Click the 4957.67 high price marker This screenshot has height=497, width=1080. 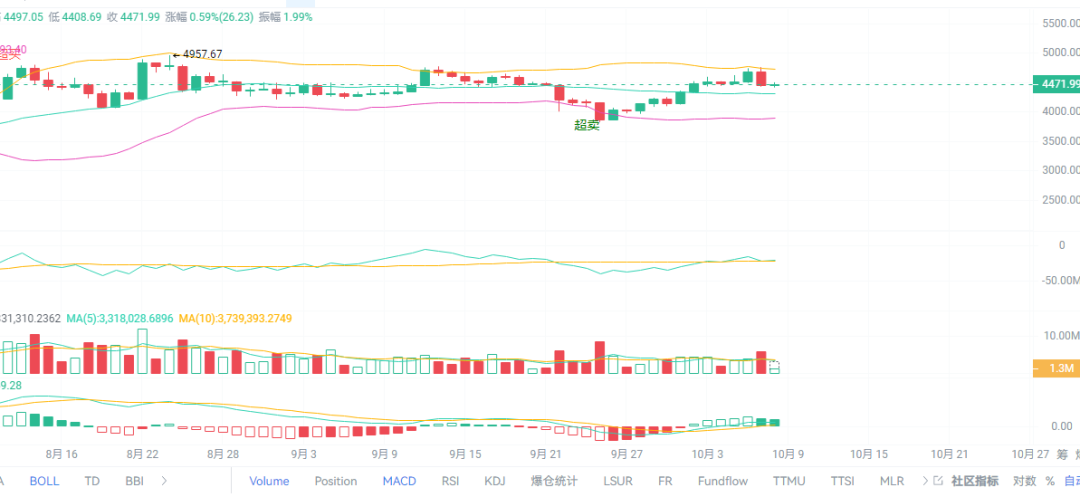click(x=201, y=54)
